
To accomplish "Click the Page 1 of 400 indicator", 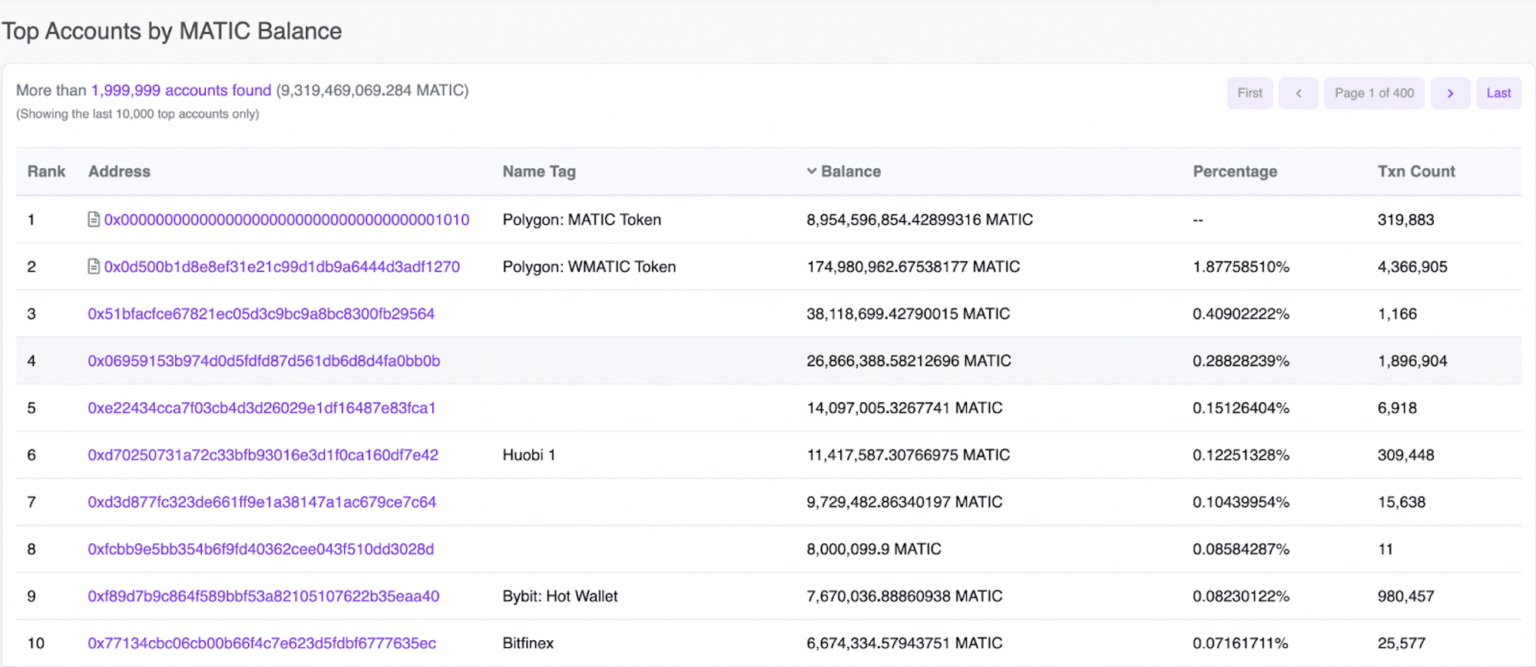I will [x=1374, y=93].
